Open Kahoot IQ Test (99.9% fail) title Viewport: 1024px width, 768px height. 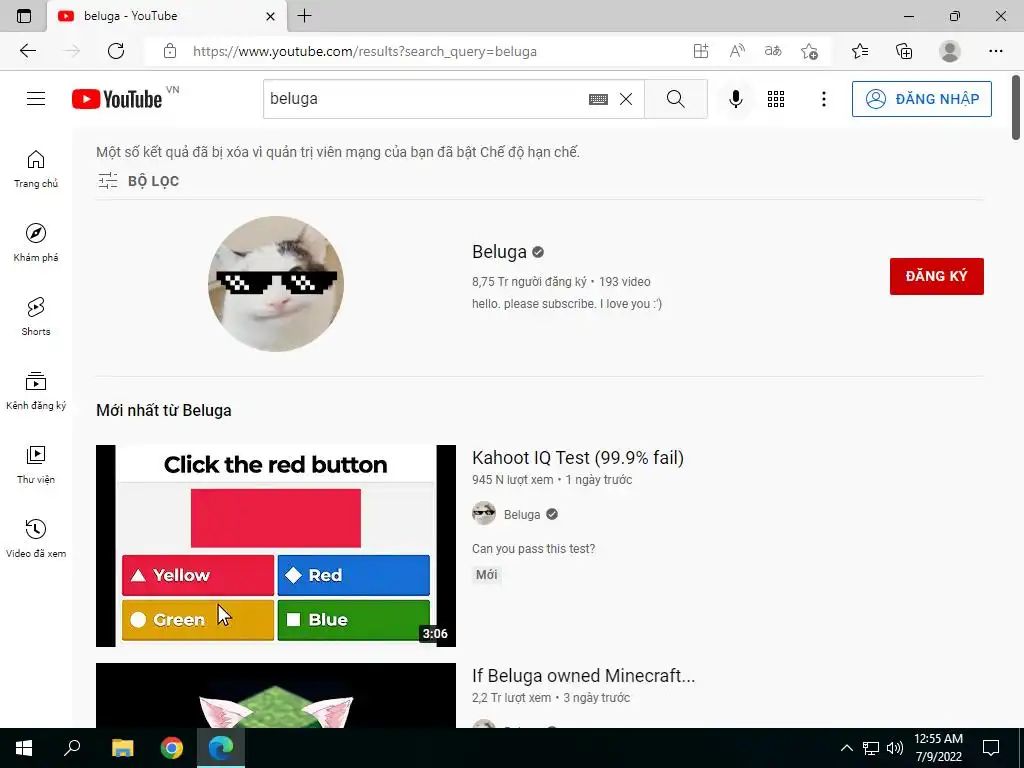coord(577,458)
